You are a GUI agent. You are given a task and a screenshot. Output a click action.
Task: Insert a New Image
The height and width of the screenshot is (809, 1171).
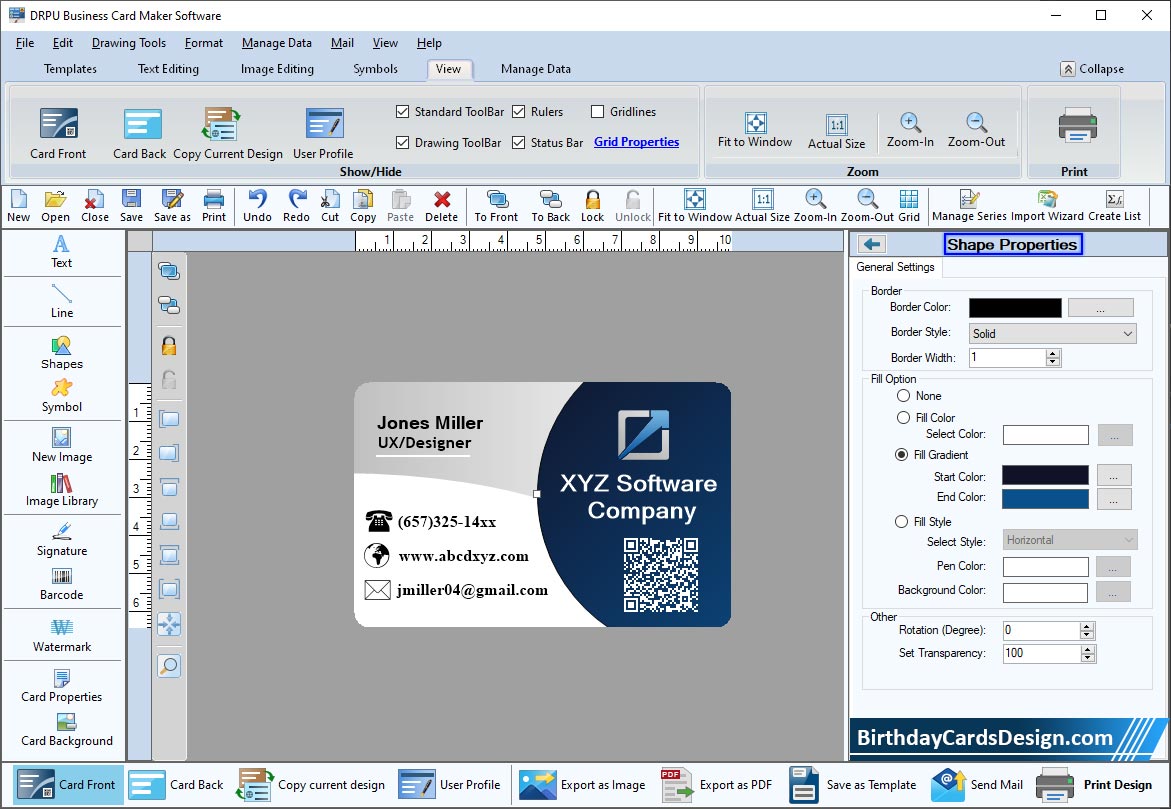[61, 446]
